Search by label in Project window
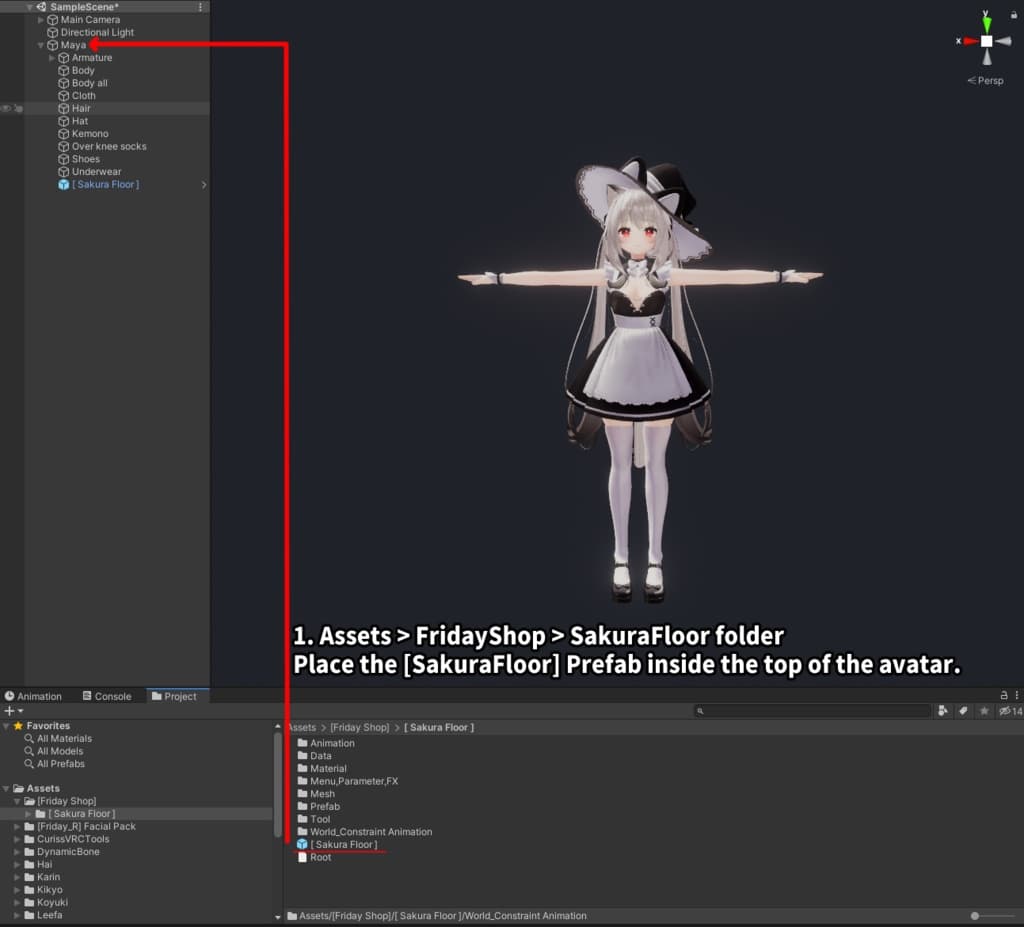The height and width of the screenshot is (927, 1024). (963, 711)
